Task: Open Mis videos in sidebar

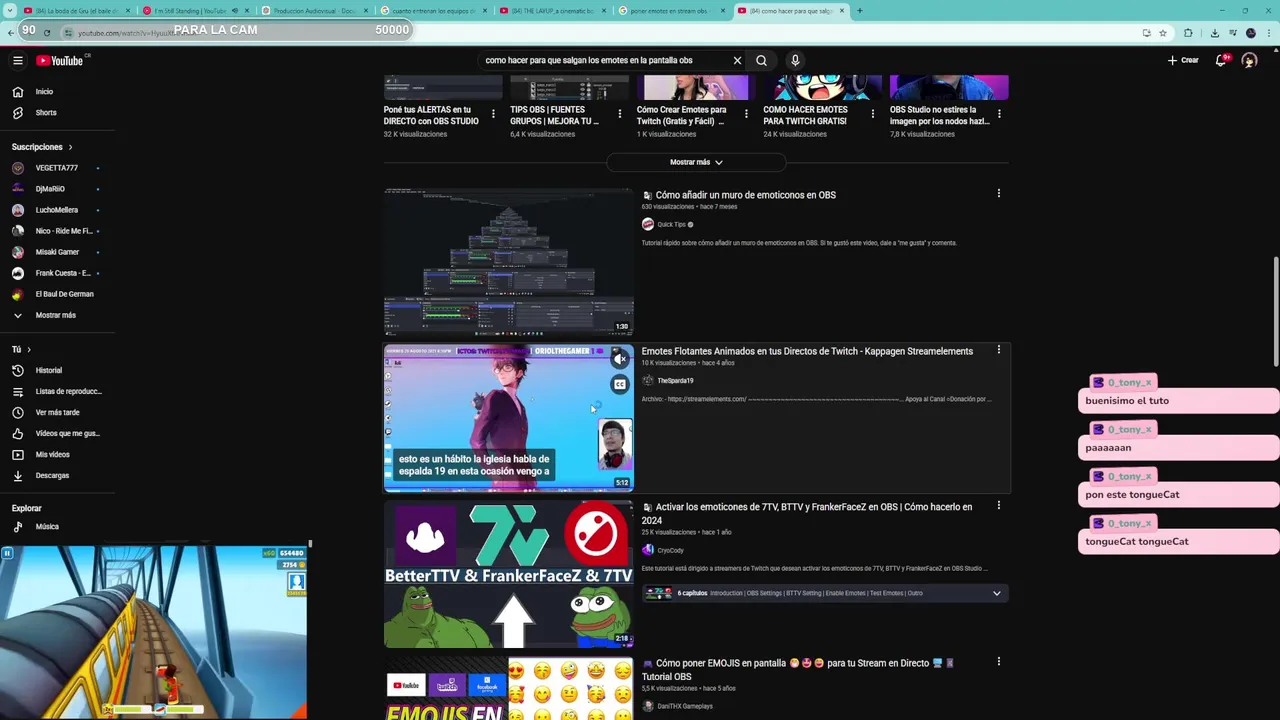Action: point(55,454)
